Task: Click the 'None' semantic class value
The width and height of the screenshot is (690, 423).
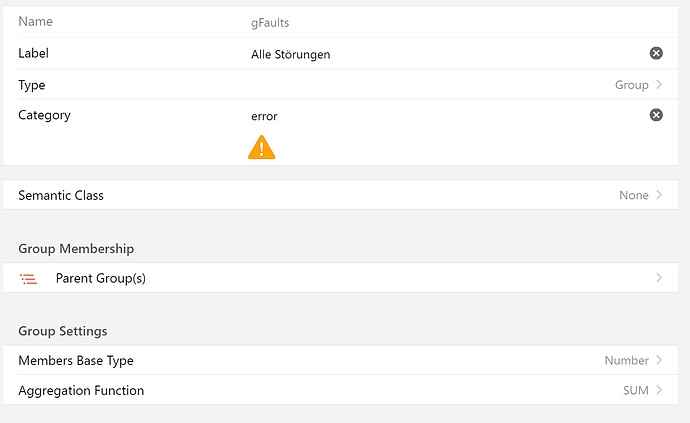Action: tap(633, 195)
